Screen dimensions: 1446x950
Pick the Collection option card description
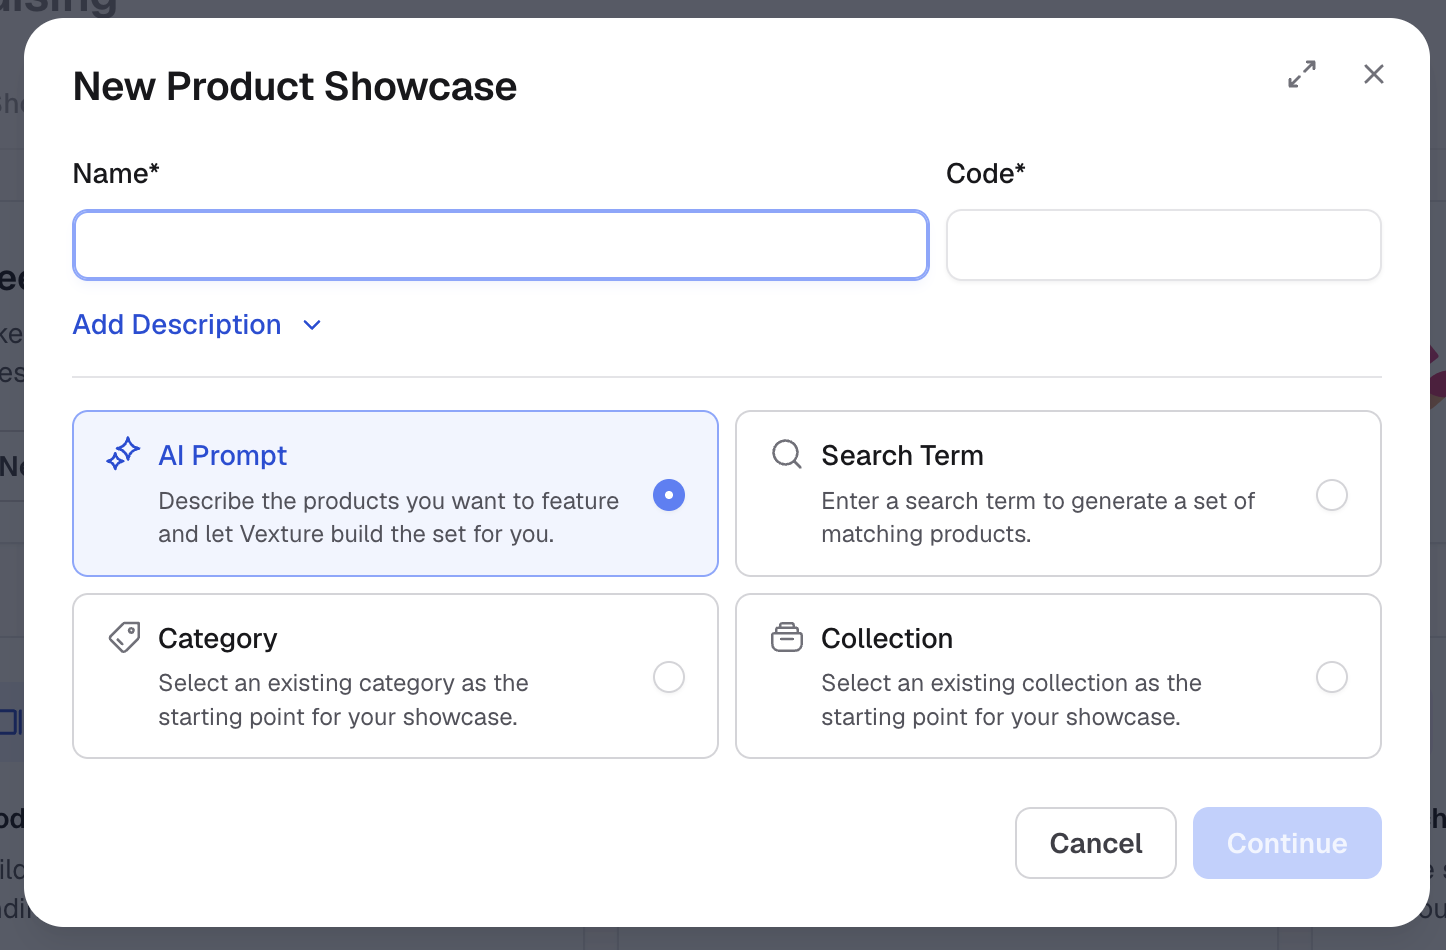tap(1011, 700)
